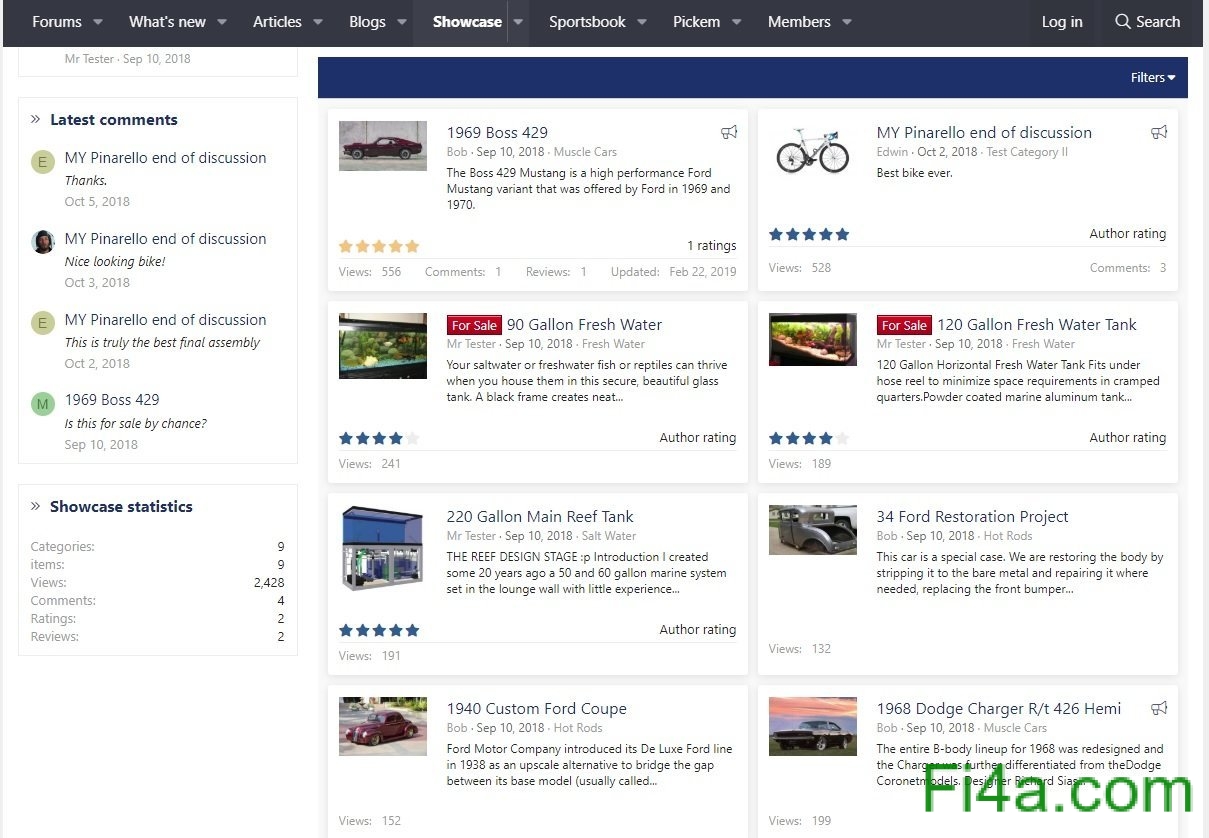1209x838 pixels.
Task: Go to the Sportsbook tab
Action: [x=587, y=22]
